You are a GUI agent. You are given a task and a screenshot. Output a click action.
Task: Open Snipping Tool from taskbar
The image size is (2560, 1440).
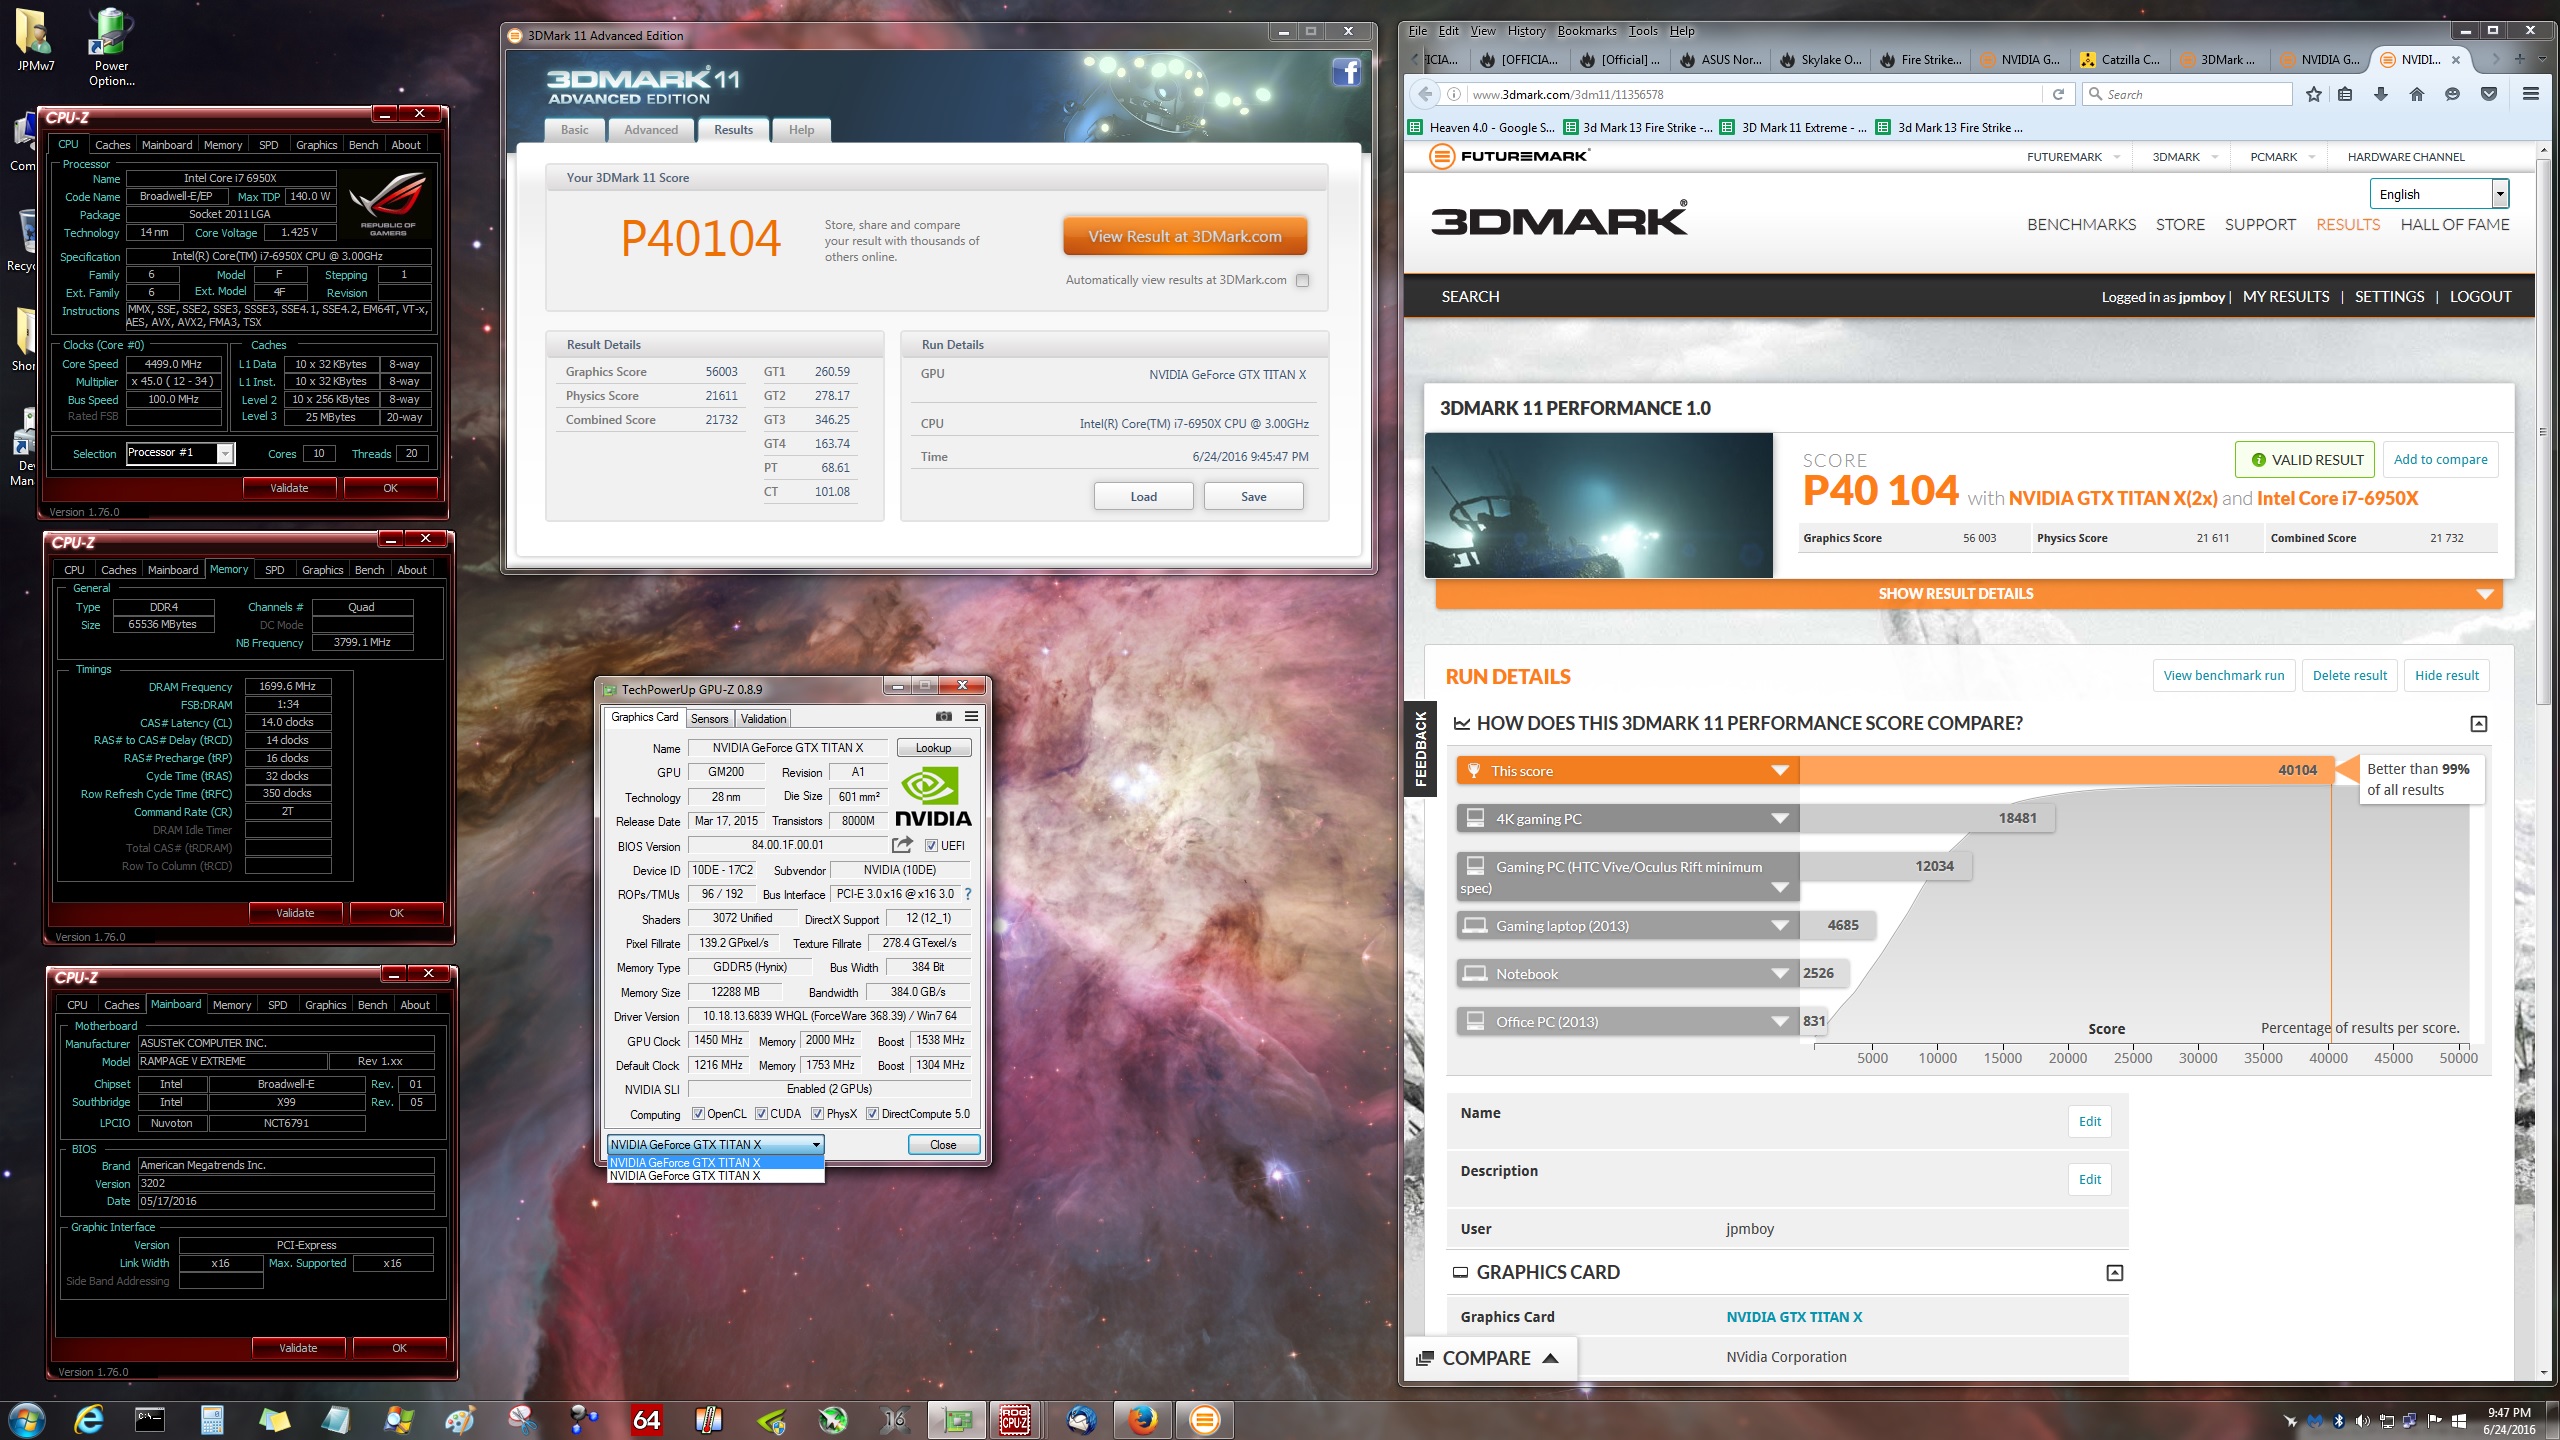click(x=523, y=1419)
